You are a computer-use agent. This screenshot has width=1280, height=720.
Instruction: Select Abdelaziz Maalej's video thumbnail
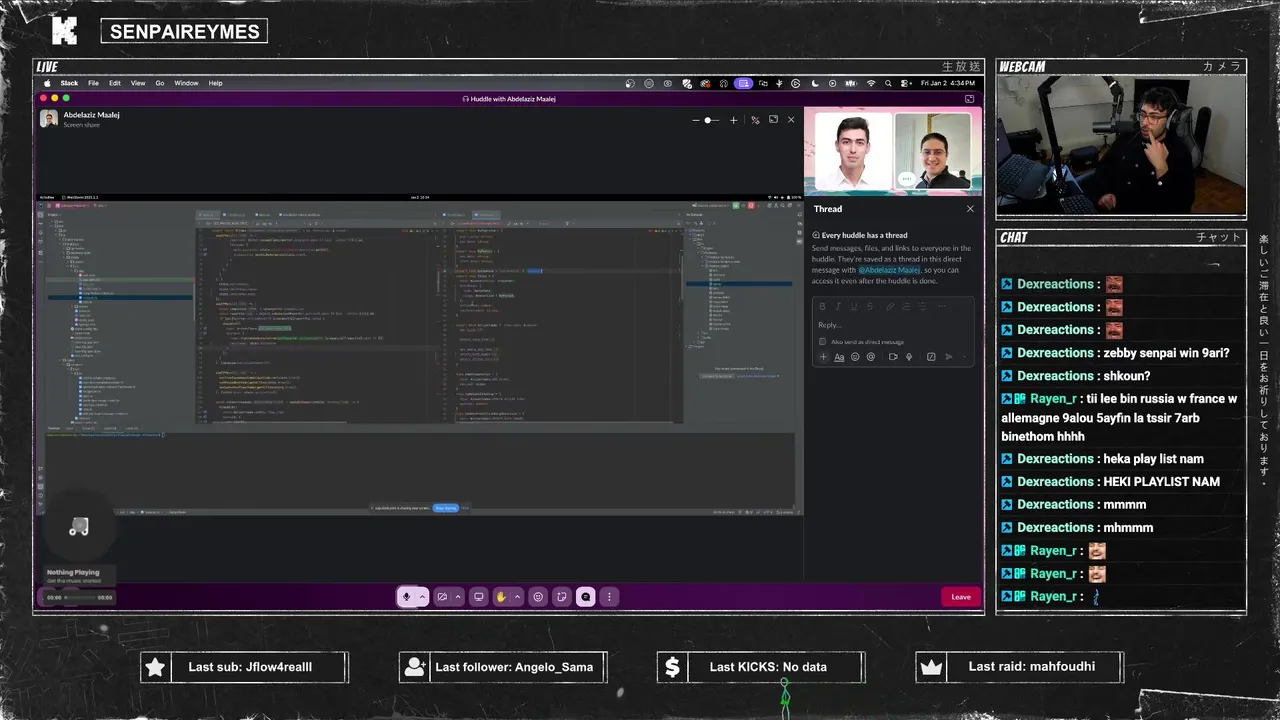click(x=933, y=151)
